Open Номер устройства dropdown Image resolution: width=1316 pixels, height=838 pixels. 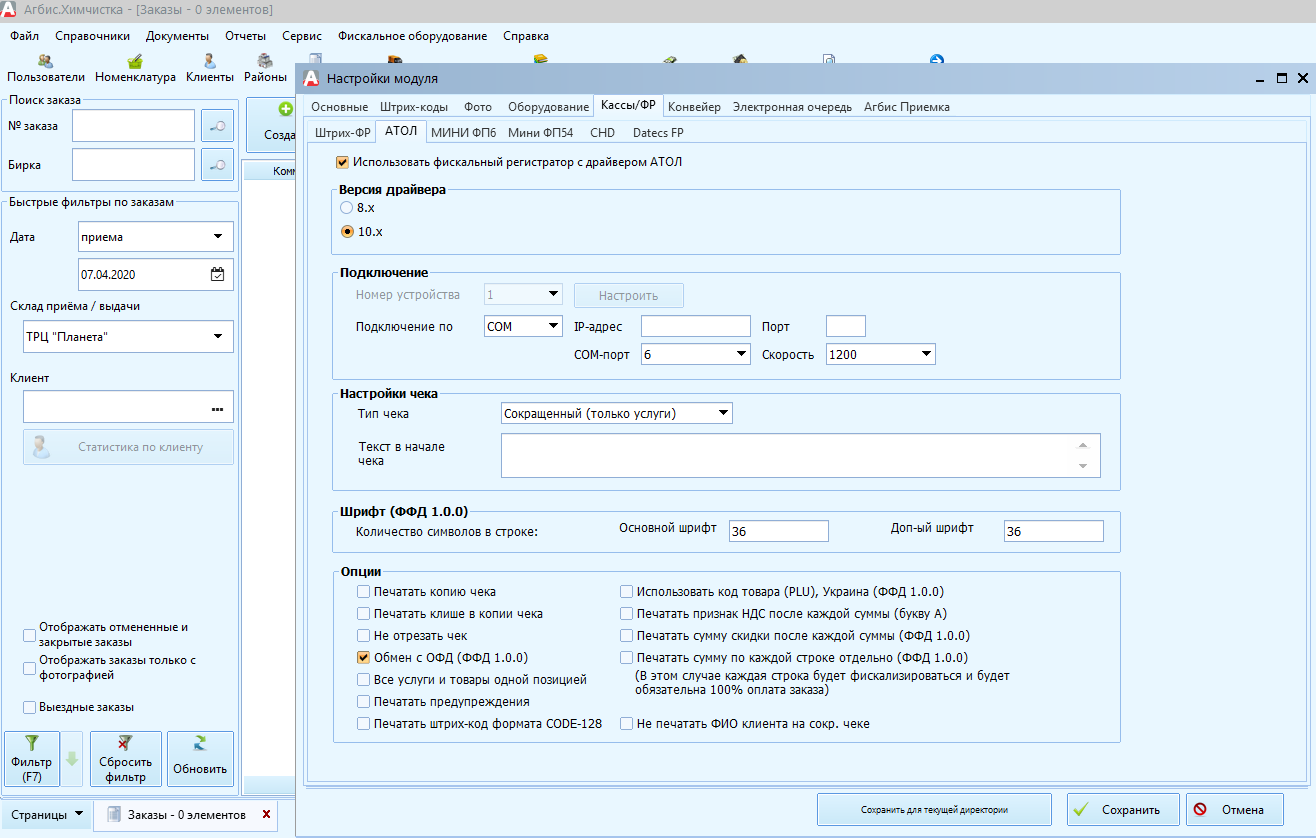[x=524, y=295]
